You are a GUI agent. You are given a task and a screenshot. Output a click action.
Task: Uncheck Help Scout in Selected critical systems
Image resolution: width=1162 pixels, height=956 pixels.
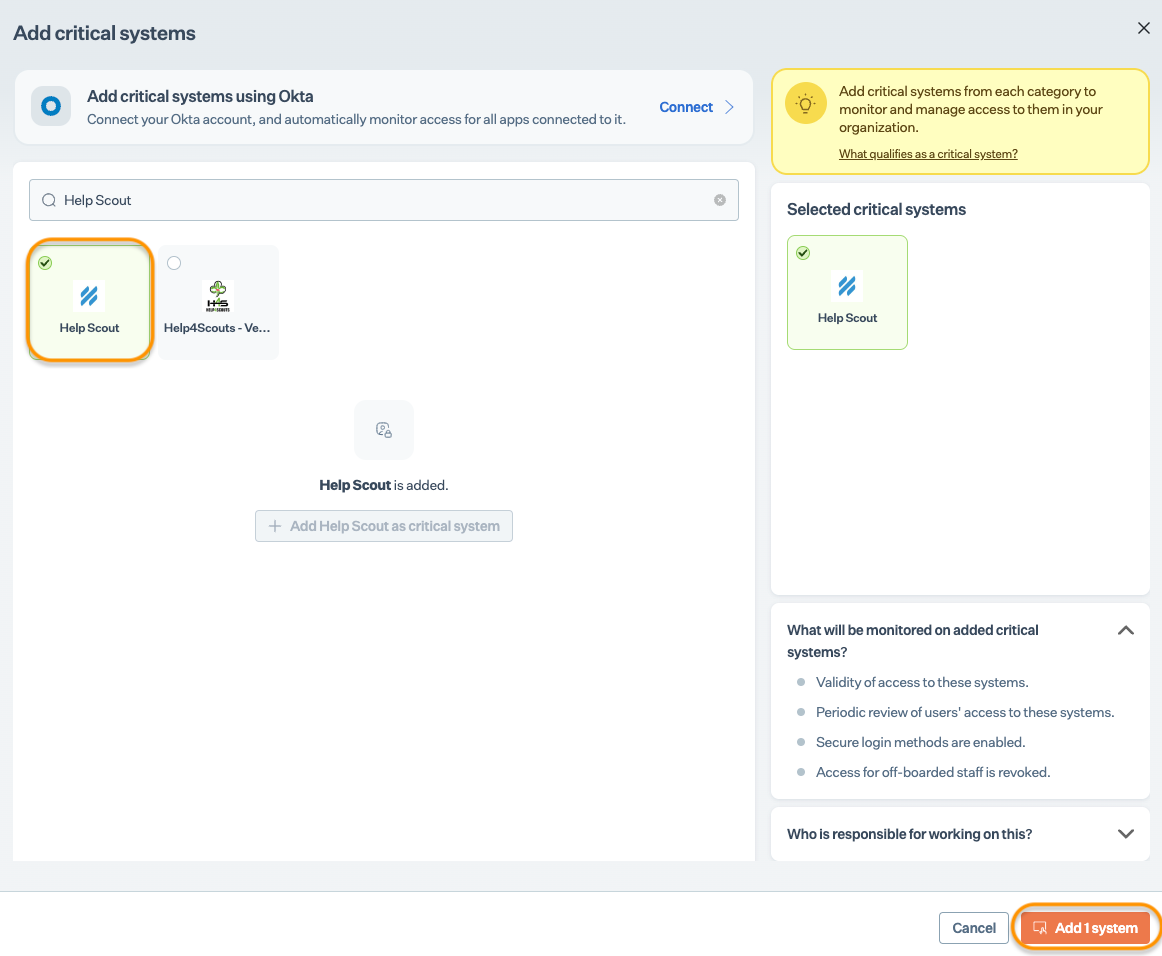pyautogui.click(x=803, y=253)
